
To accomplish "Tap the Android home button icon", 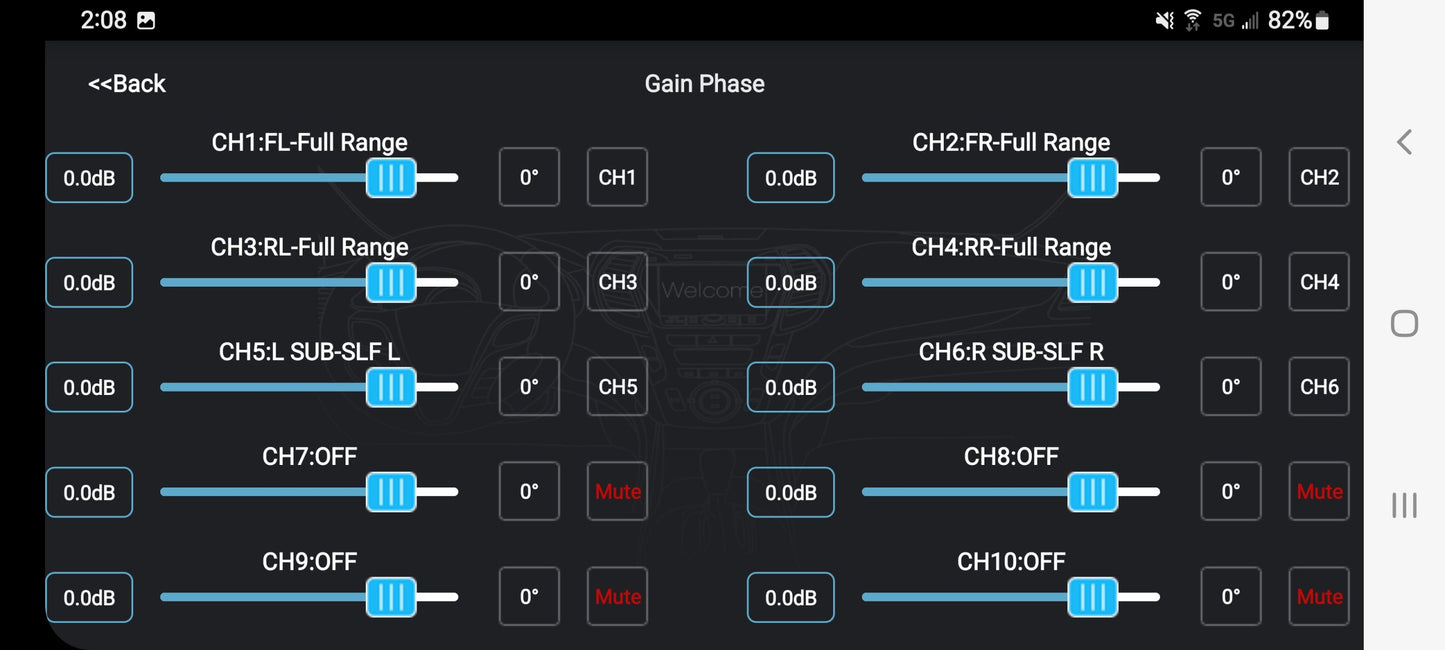I will [1404, 323].
